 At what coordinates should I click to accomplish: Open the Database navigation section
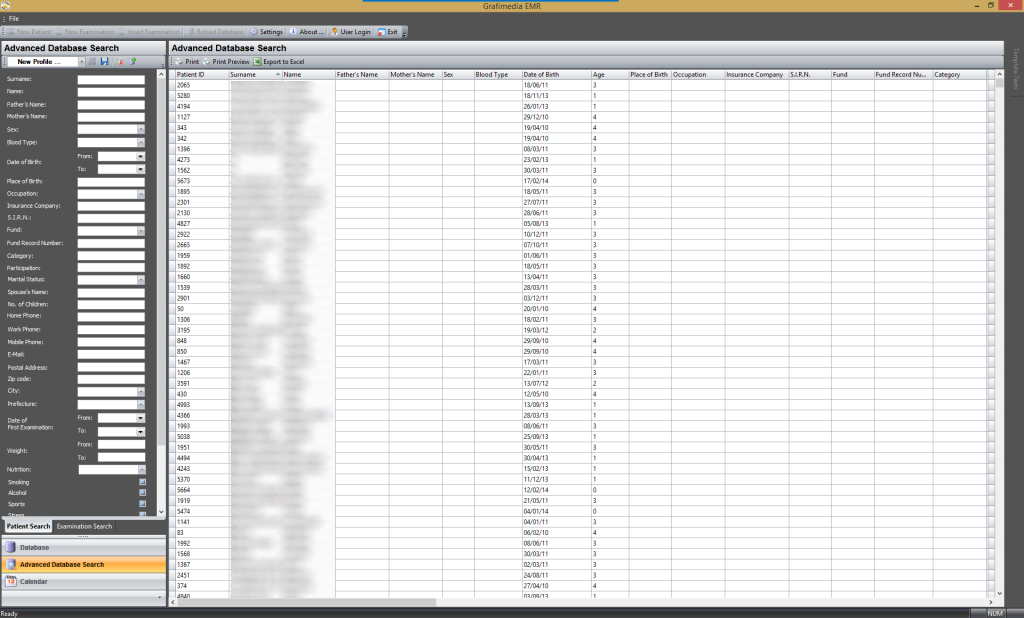point(34,548)
